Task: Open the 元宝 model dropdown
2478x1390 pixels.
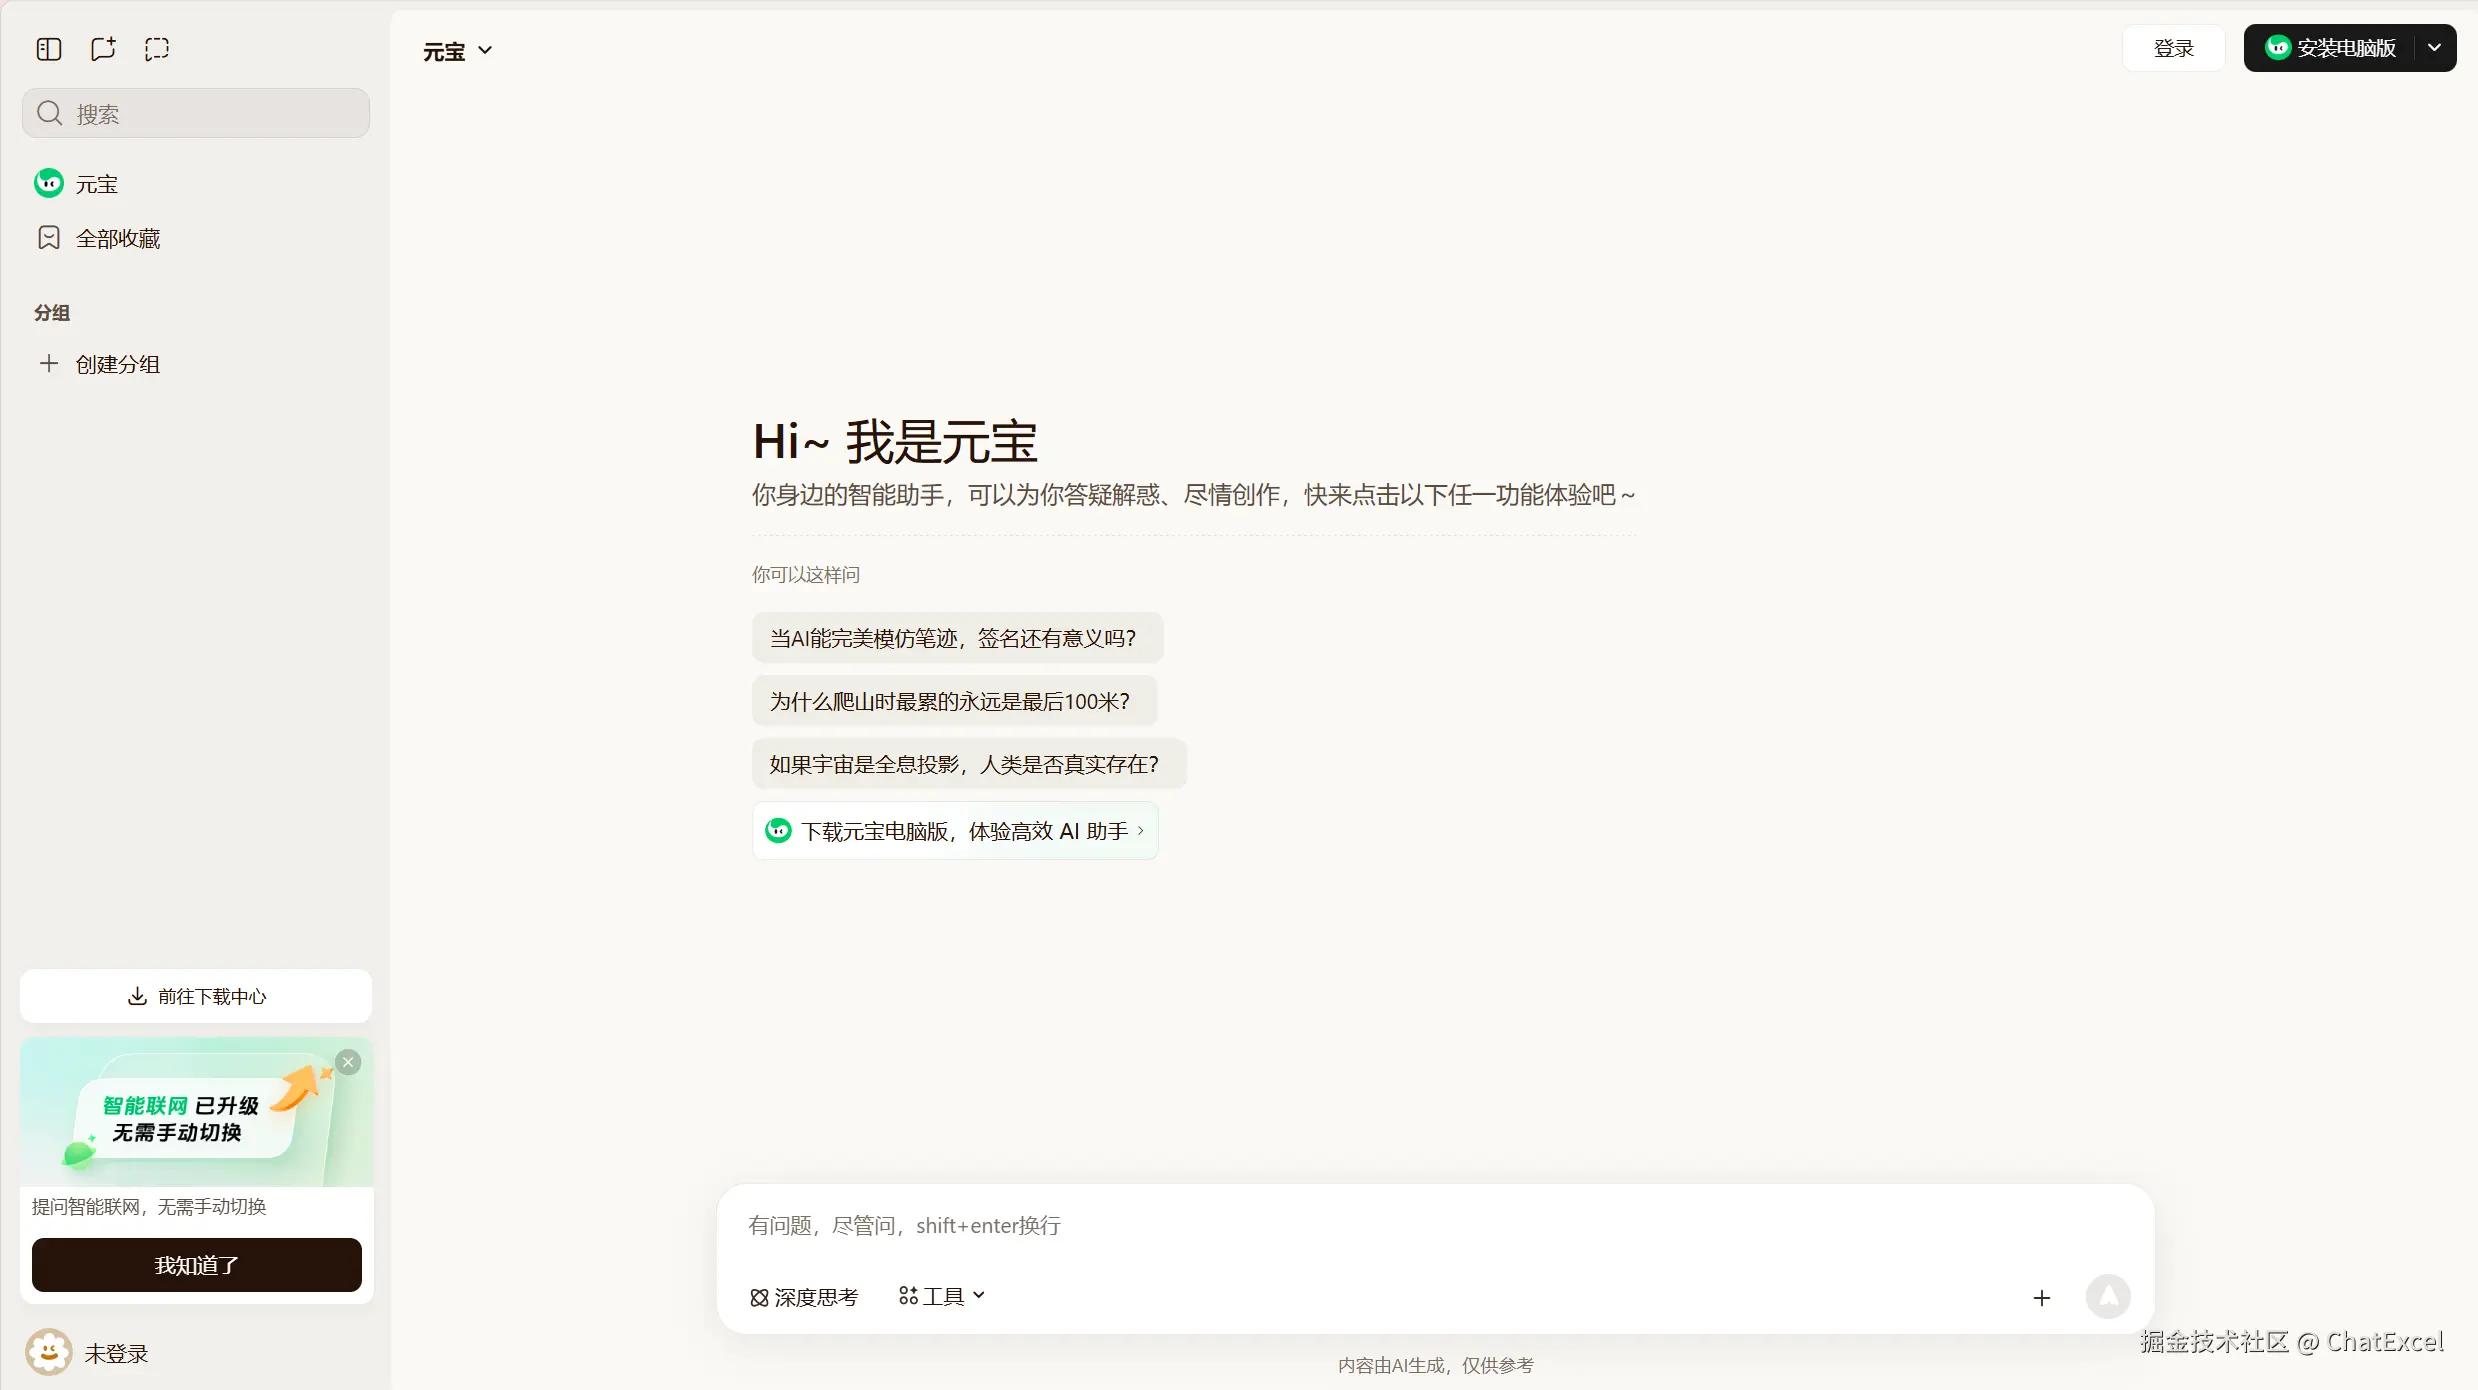Action: (458, 51)
